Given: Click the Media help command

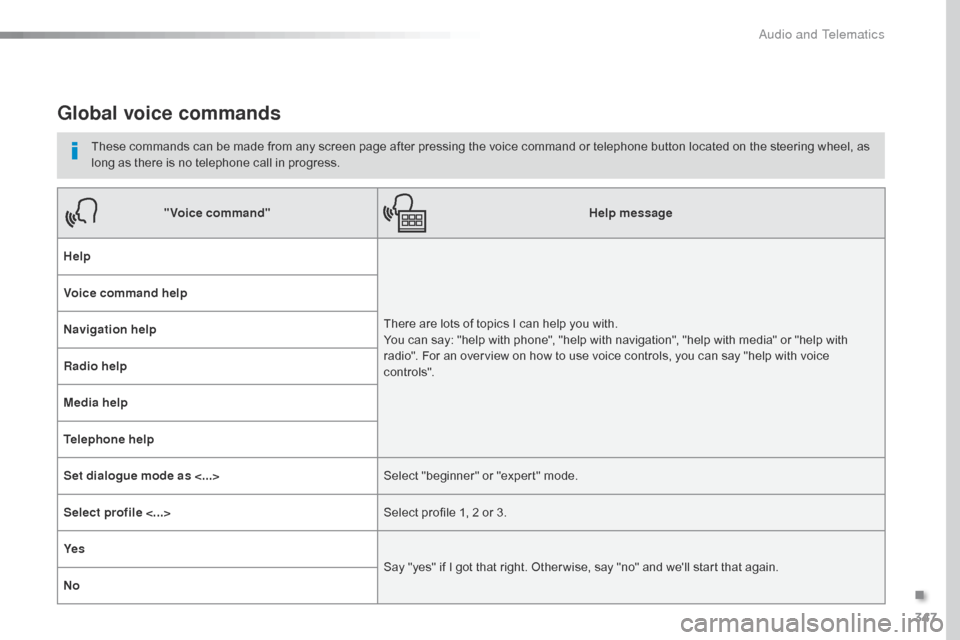Looking at the screenshot, I should pos(96,402).
